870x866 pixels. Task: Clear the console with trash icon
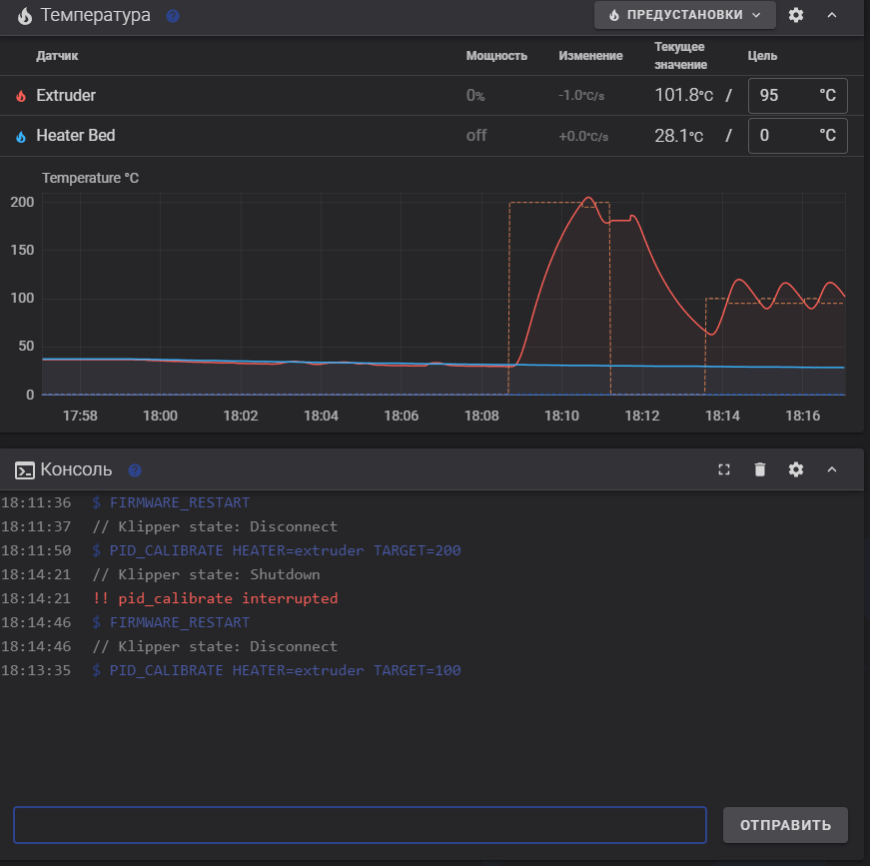[760, 470]
